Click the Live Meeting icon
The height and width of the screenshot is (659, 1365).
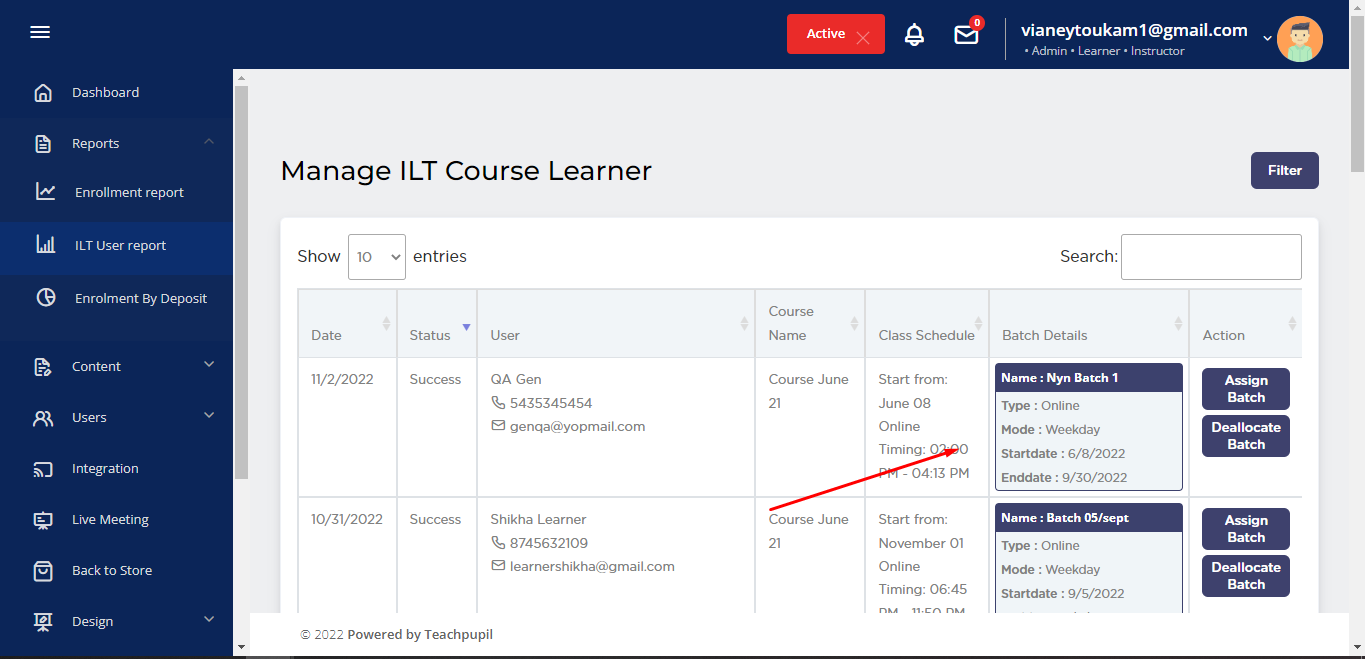[x=43, y=520]
